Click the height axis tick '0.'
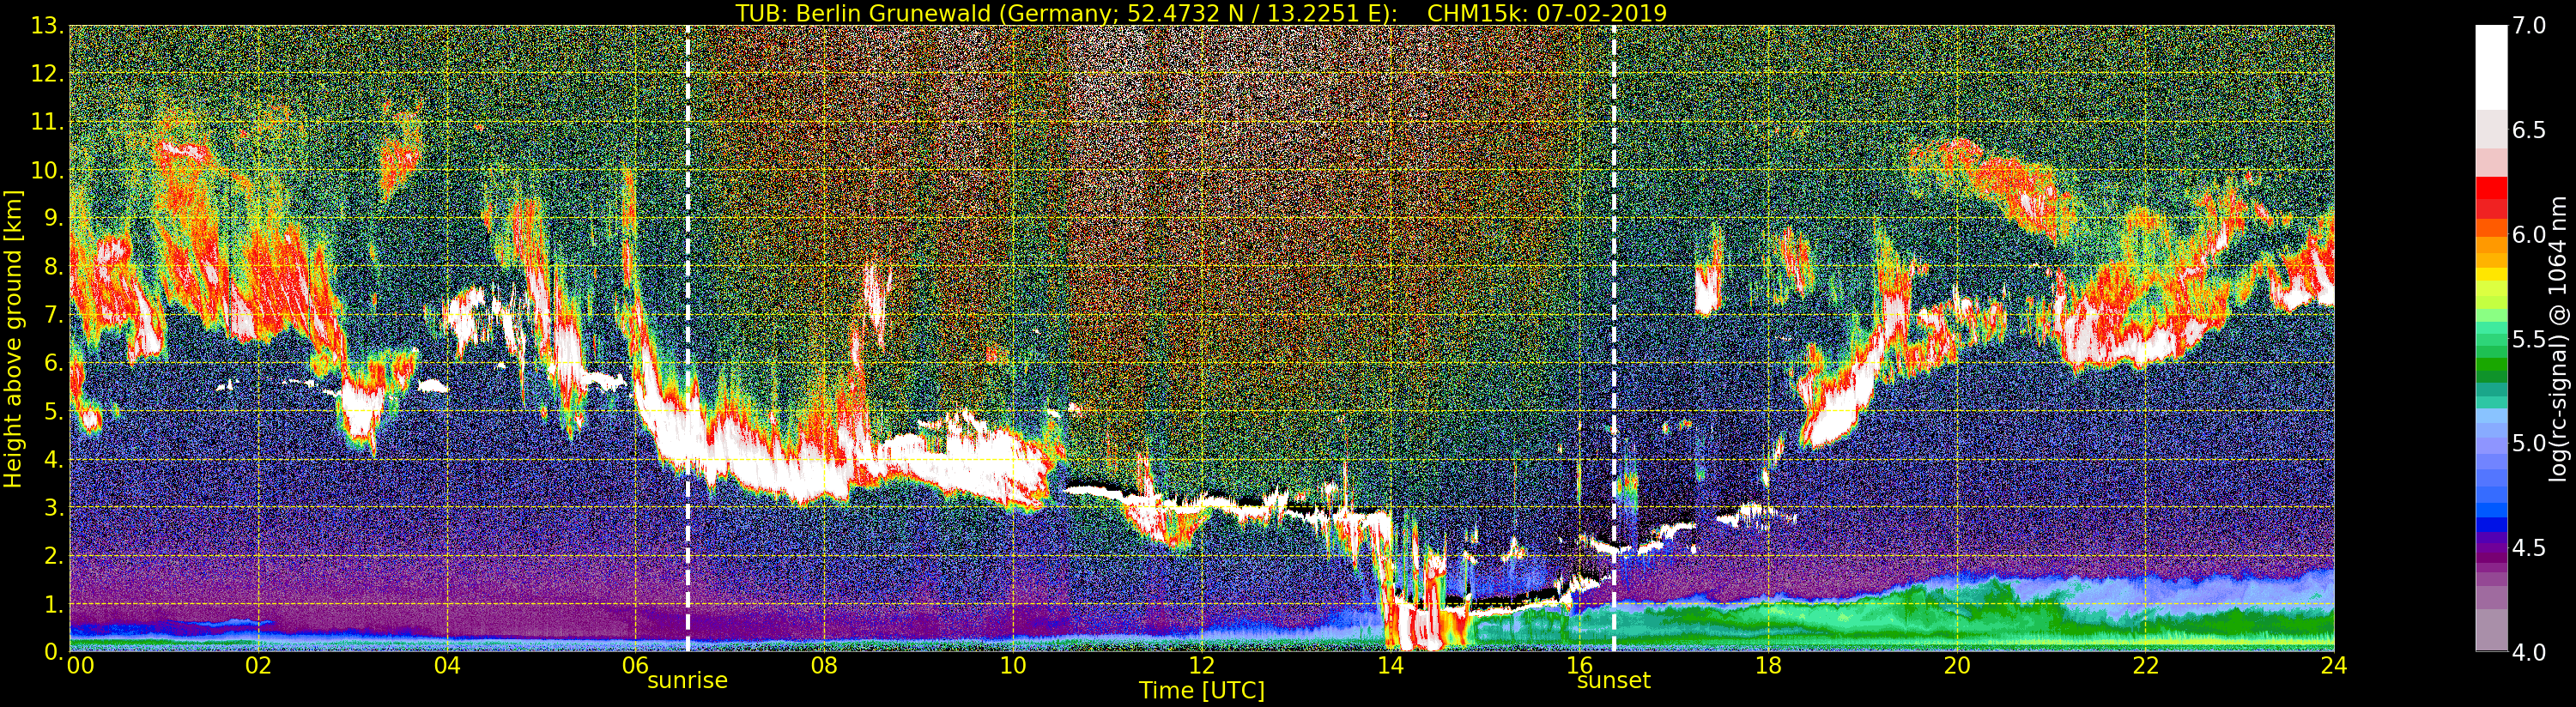This screenshot has width=2576, height=707. pos(53,651)
